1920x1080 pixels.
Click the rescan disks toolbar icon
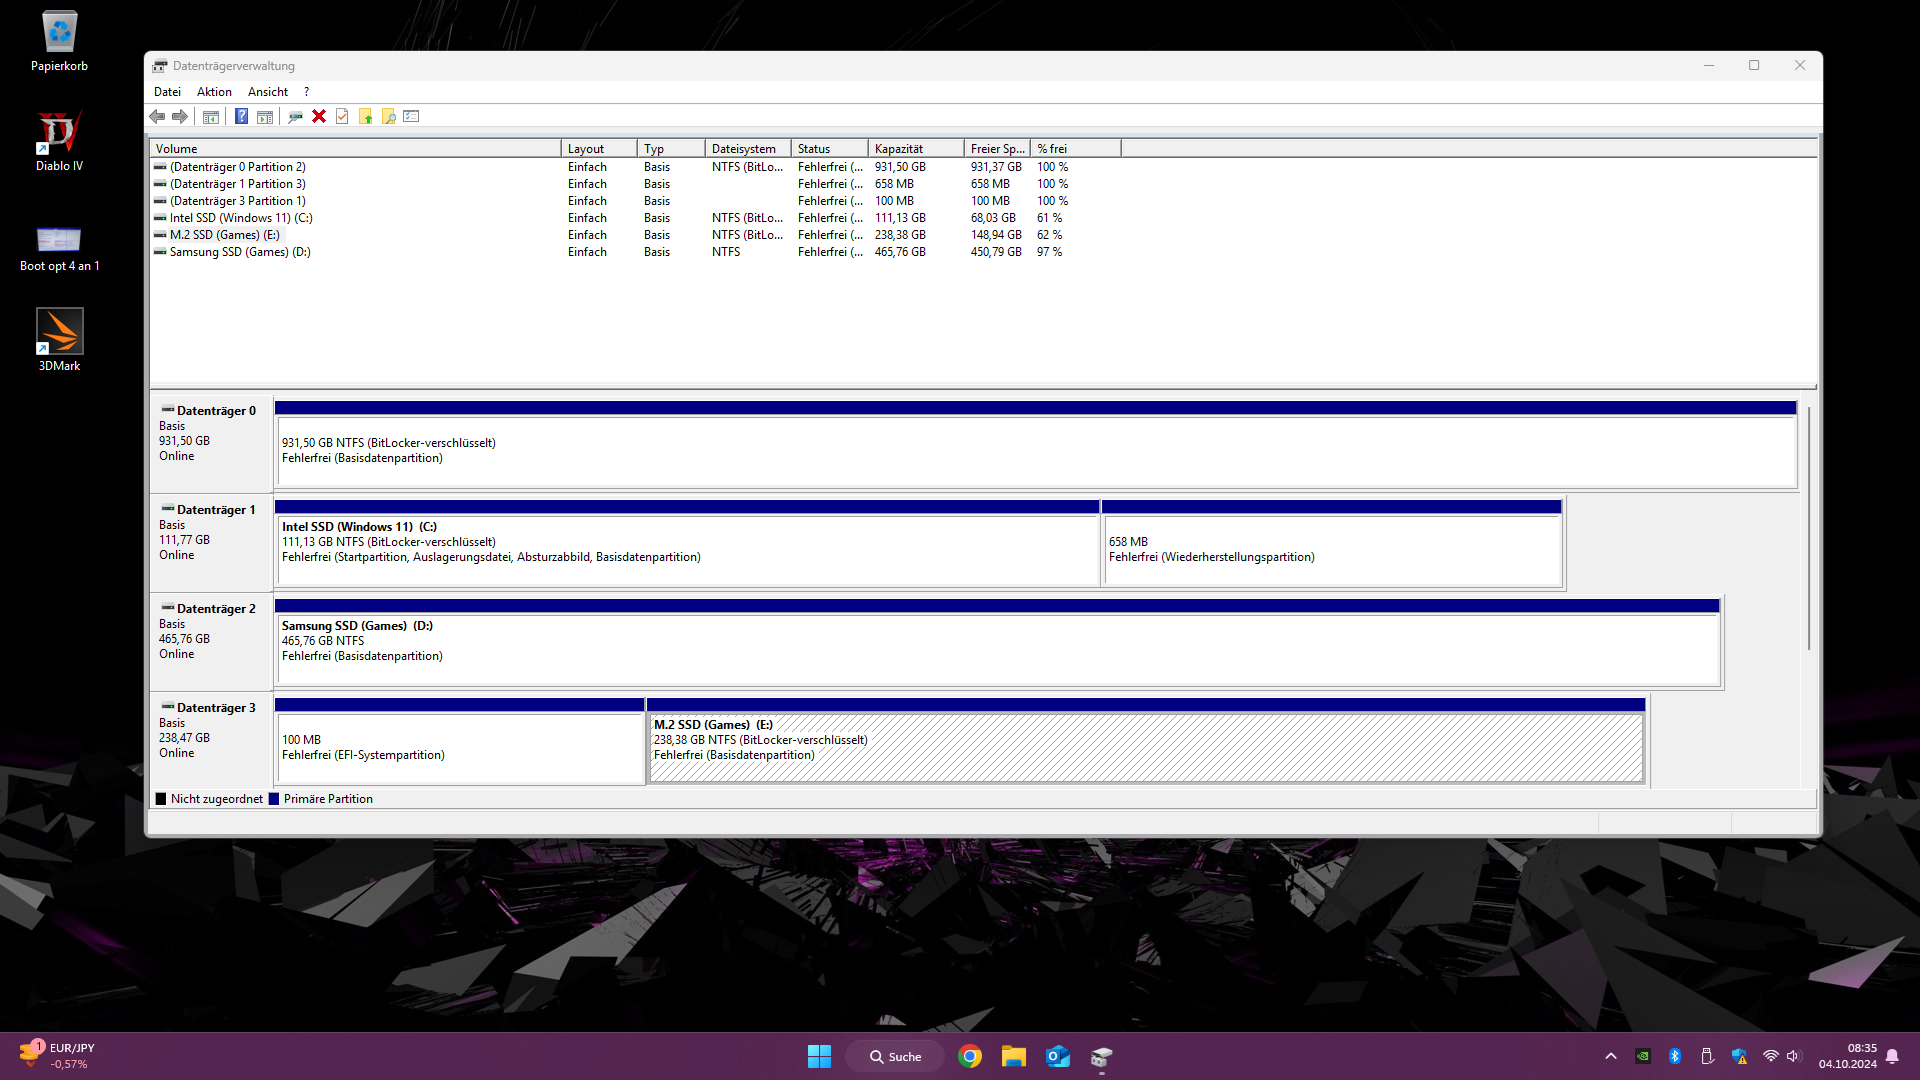point(295,117)
